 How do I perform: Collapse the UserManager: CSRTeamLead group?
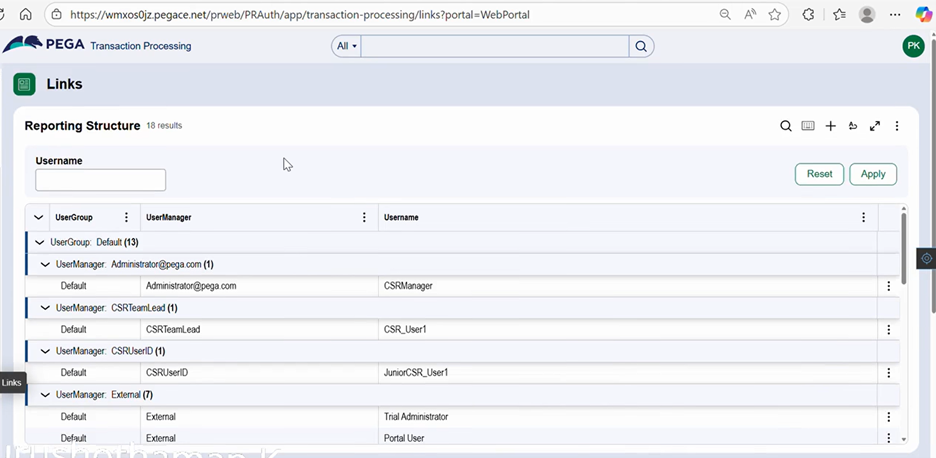pos(46,308)
